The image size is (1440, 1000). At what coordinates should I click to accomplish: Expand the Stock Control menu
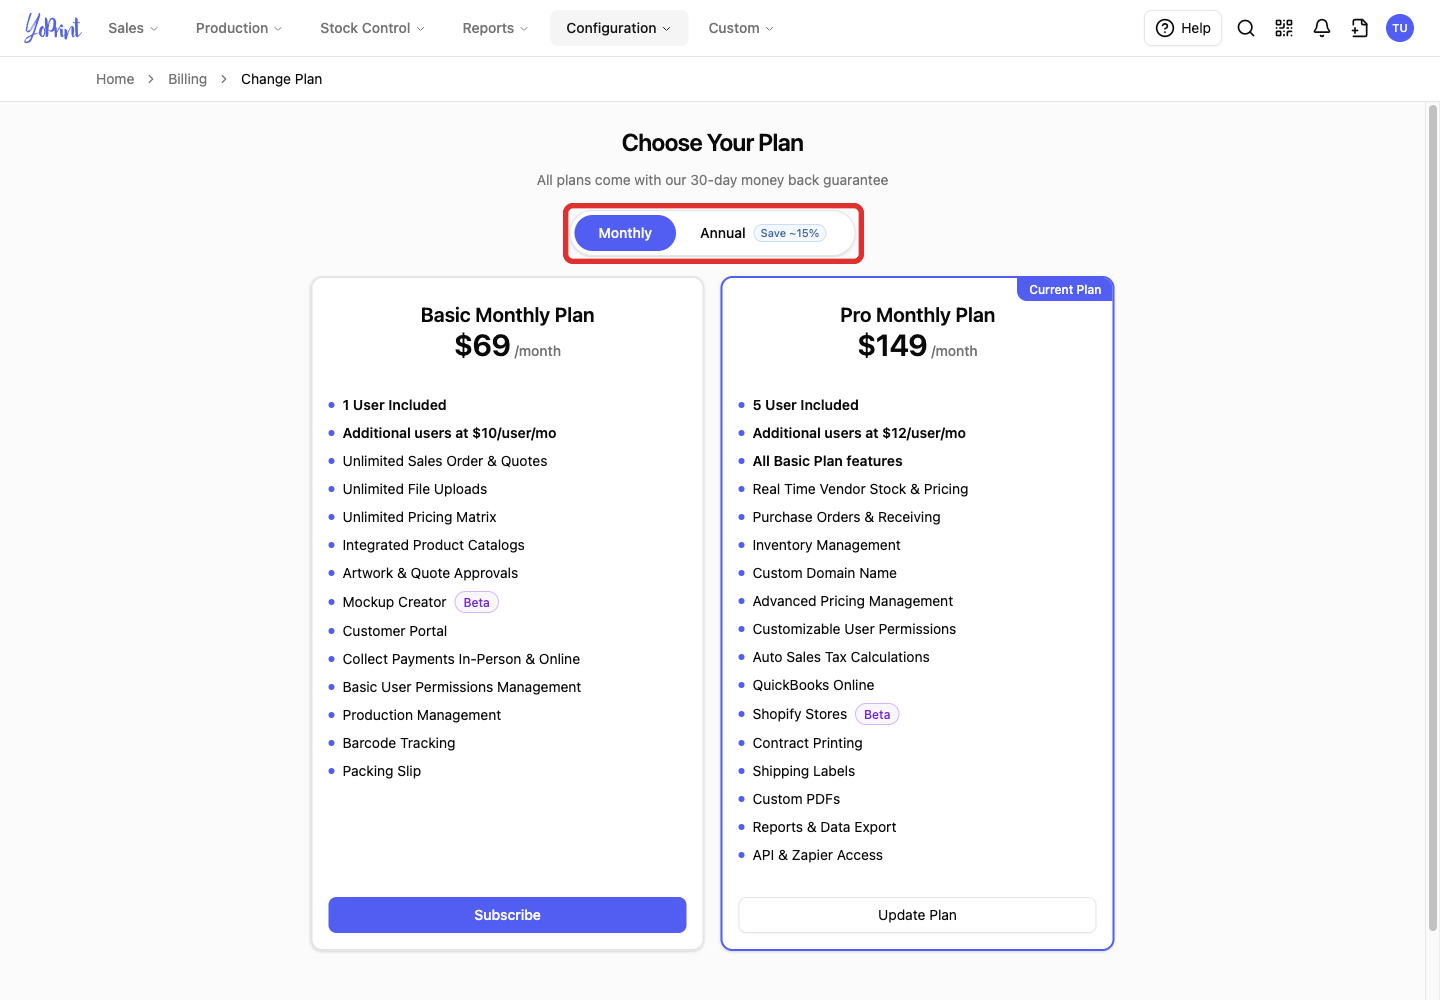click(372, 28)
